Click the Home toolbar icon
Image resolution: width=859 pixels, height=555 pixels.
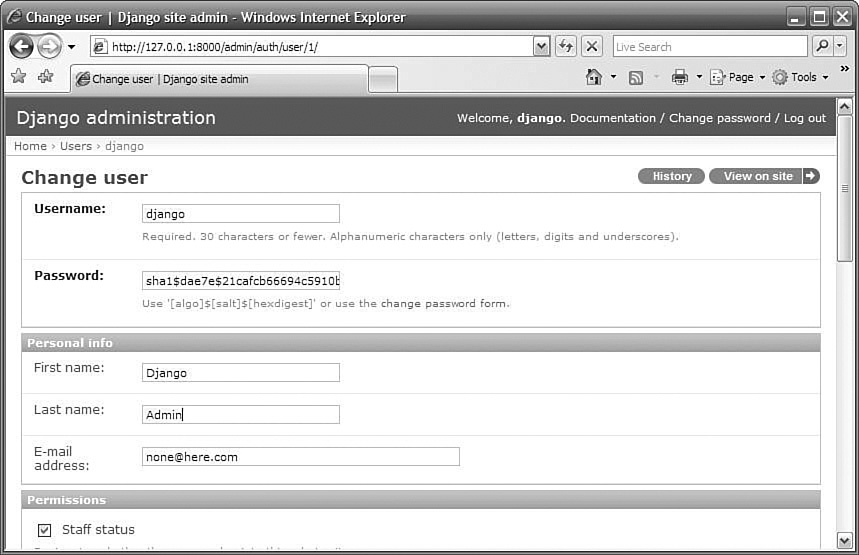point(594,77)
